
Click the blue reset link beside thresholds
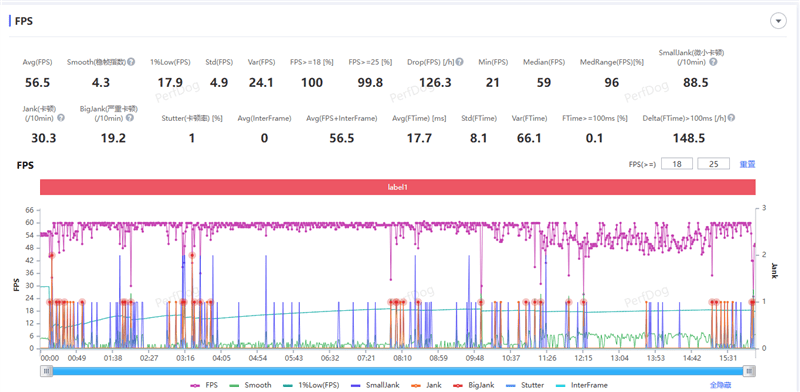point(747,164)
